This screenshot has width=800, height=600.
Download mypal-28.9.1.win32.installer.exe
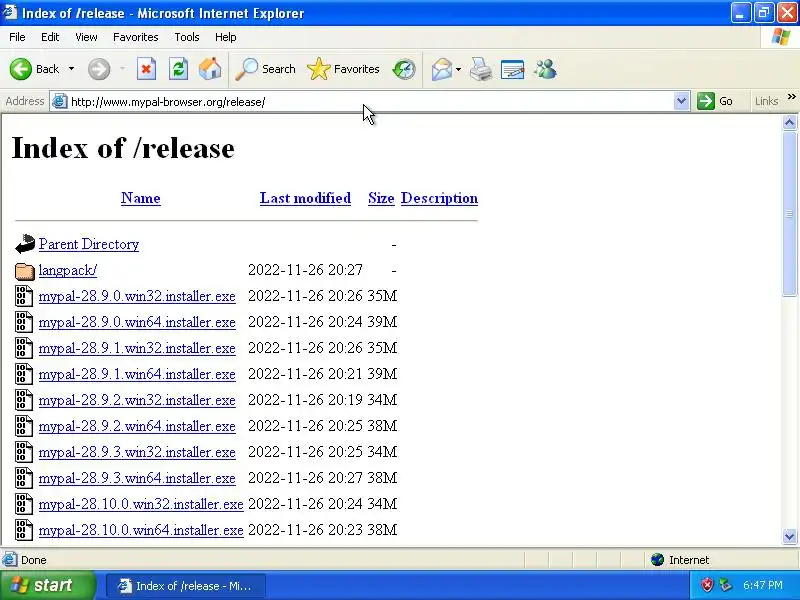click(137, 348)
